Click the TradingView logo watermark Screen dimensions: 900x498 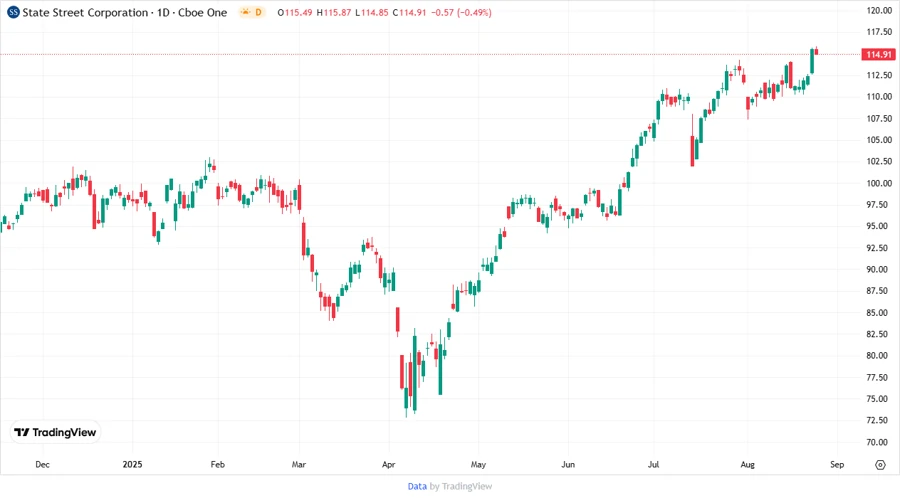[x=56, y=432]
